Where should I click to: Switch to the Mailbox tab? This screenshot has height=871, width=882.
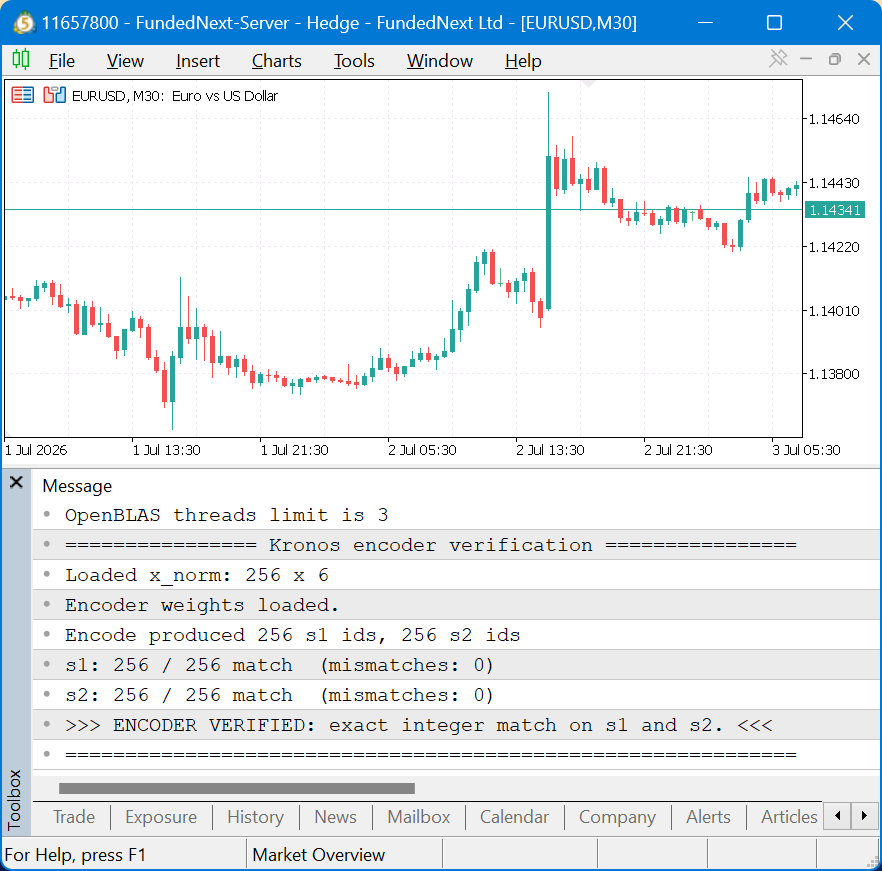[418, 817]
